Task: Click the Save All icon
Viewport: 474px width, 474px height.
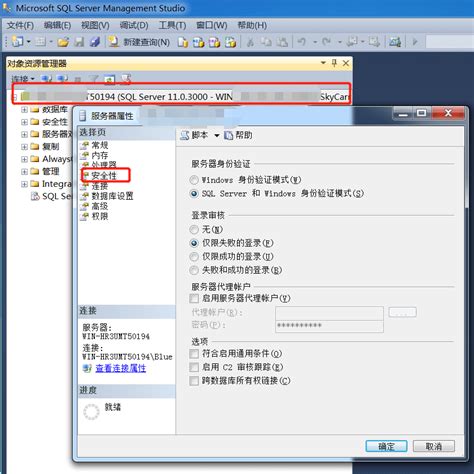Action: (95, 42)
